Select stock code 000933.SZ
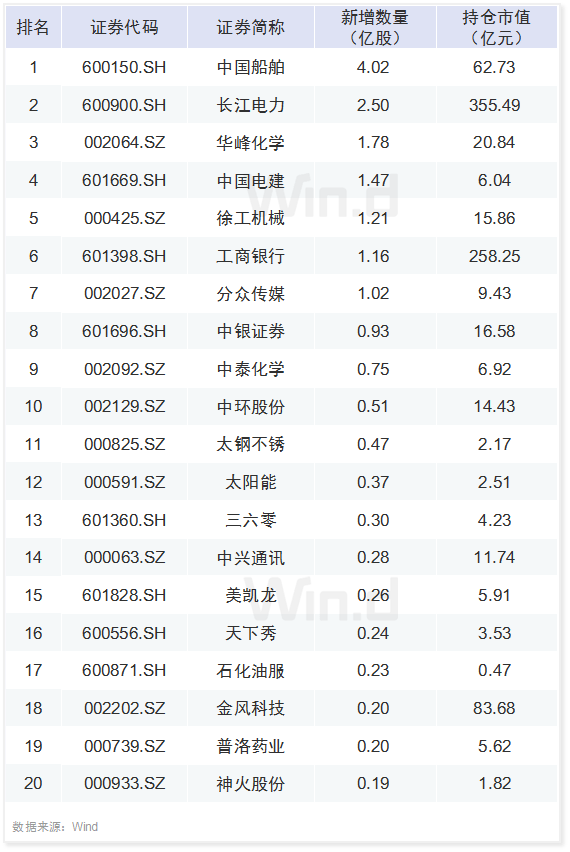The height and width of the screenshot is (852, 570). [x=124, y=784]
